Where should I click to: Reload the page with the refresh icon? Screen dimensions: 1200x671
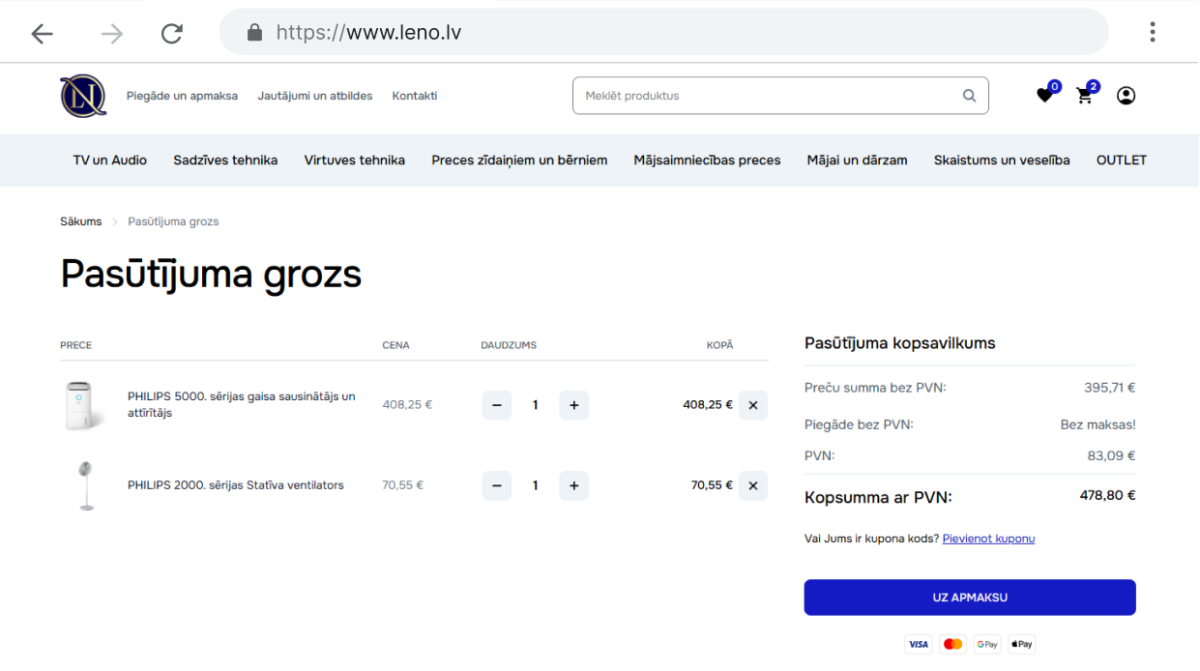point(172,33)
